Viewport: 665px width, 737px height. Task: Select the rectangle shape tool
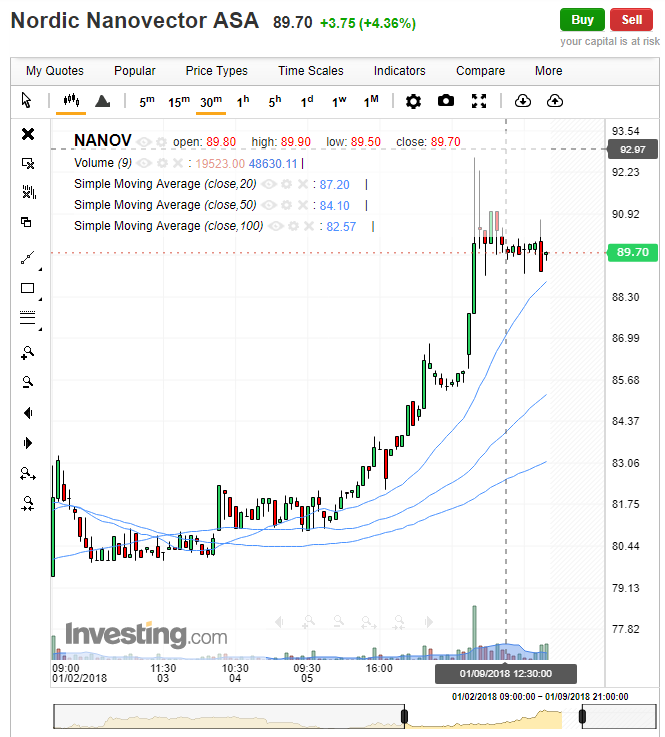click(28, 288)
